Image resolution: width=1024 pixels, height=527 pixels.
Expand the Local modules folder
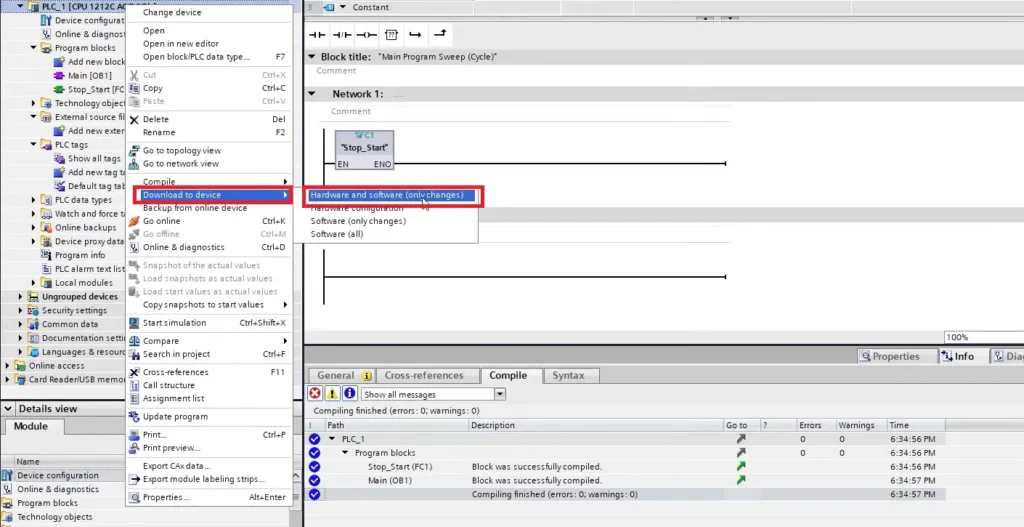[33, 283]
